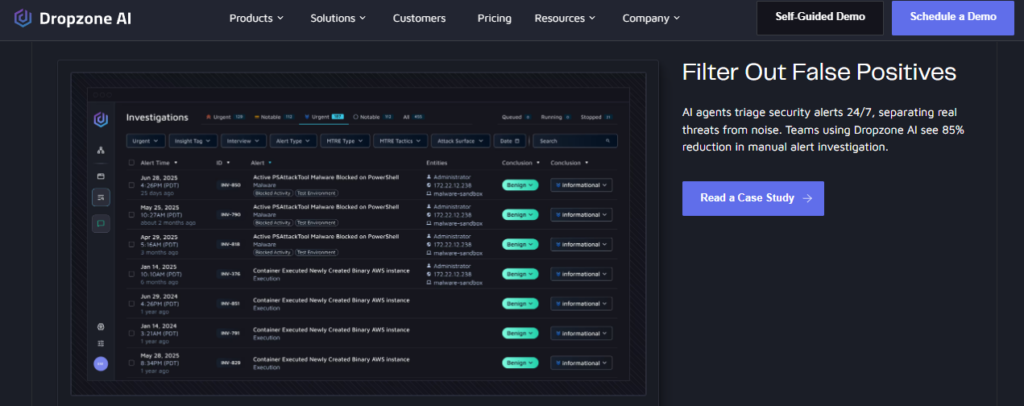Open the Date filter picker
Image resolution: width=1024 pixels, height=406 pixels.
[511, 141]
